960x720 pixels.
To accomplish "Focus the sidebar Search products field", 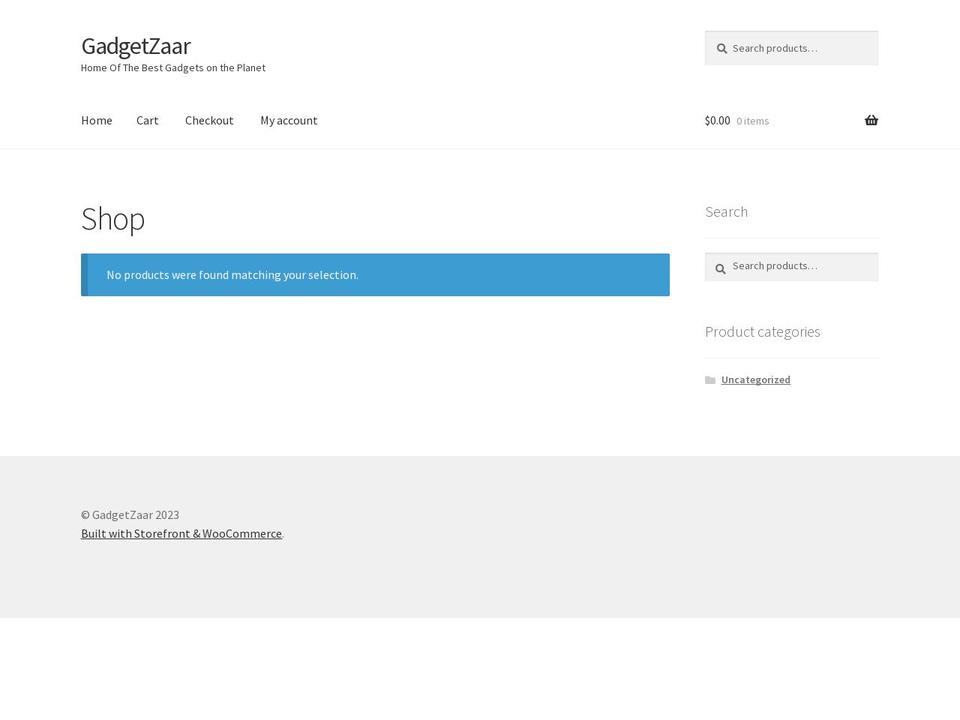I will point(791,267).
